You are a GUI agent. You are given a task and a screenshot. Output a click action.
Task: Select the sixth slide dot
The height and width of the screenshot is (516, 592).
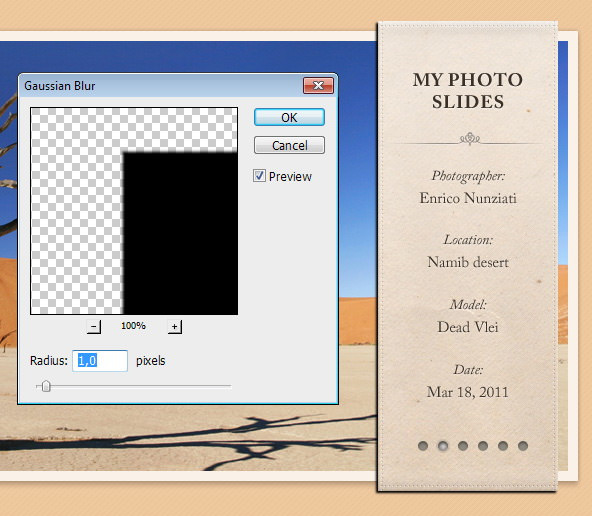[x=523, y=446]
